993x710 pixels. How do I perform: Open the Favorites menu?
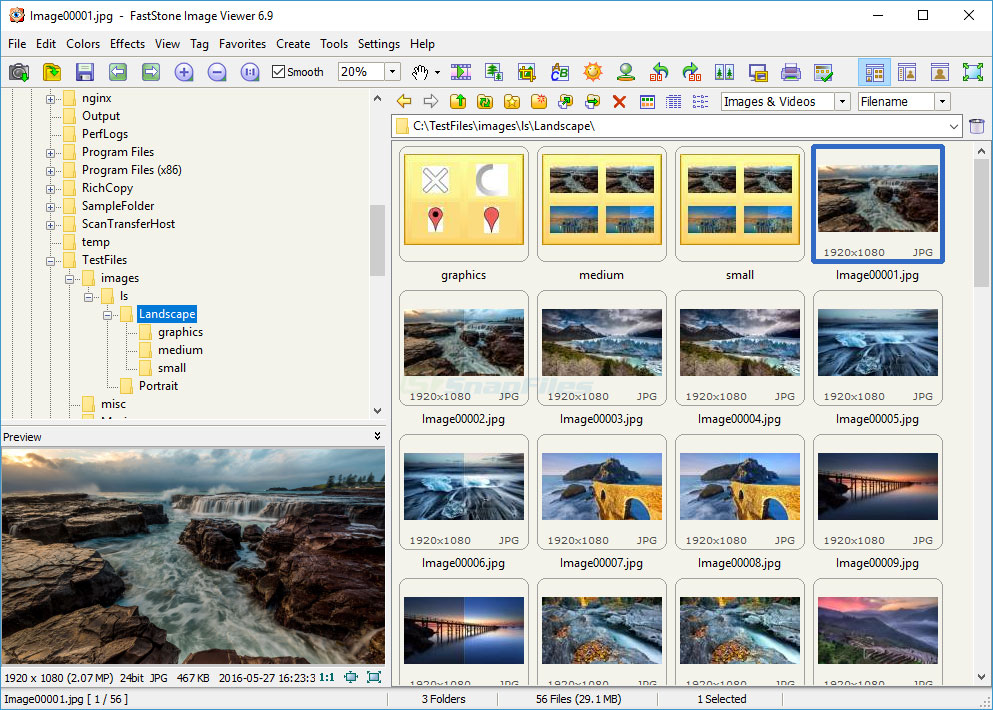242,44
